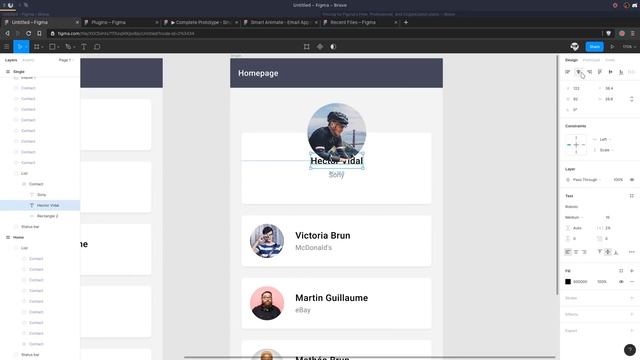Open the Design tab
The height and width of the screenshot is (360, 640).
click(571, 60)
